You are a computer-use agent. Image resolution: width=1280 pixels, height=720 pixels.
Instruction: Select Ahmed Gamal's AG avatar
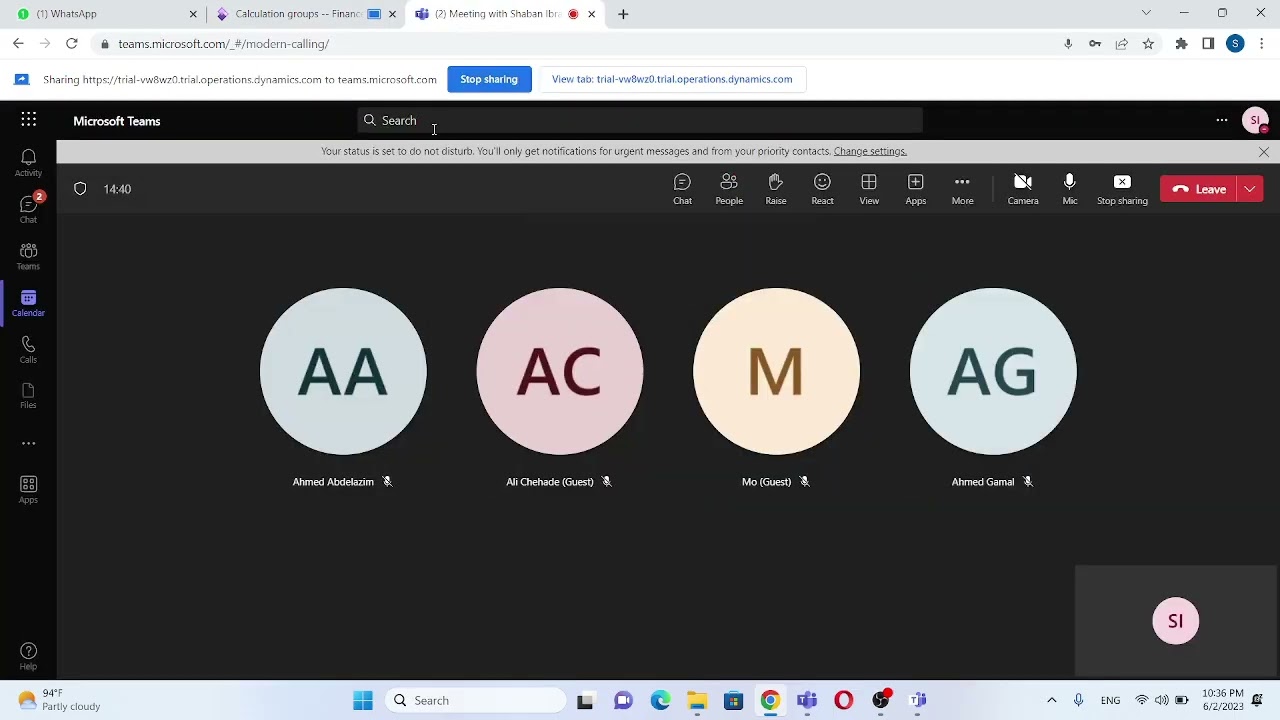(x=993, y=371)
